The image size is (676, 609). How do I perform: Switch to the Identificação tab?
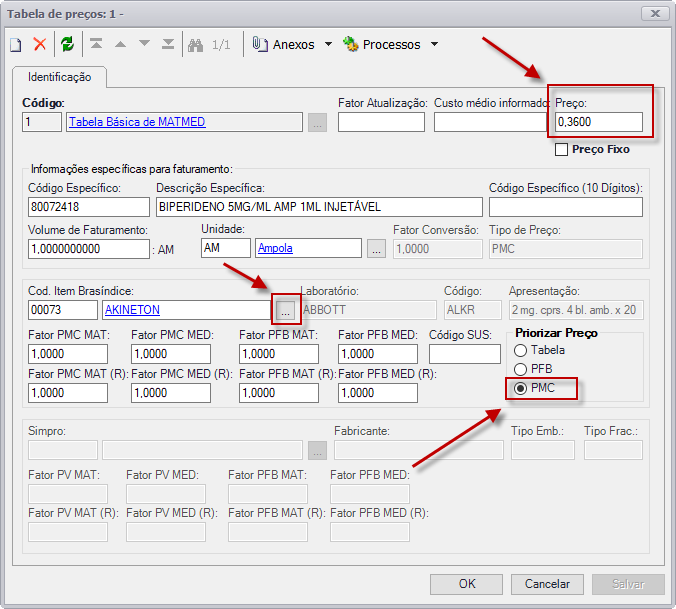pyautogui.click(x=59, y=77)
